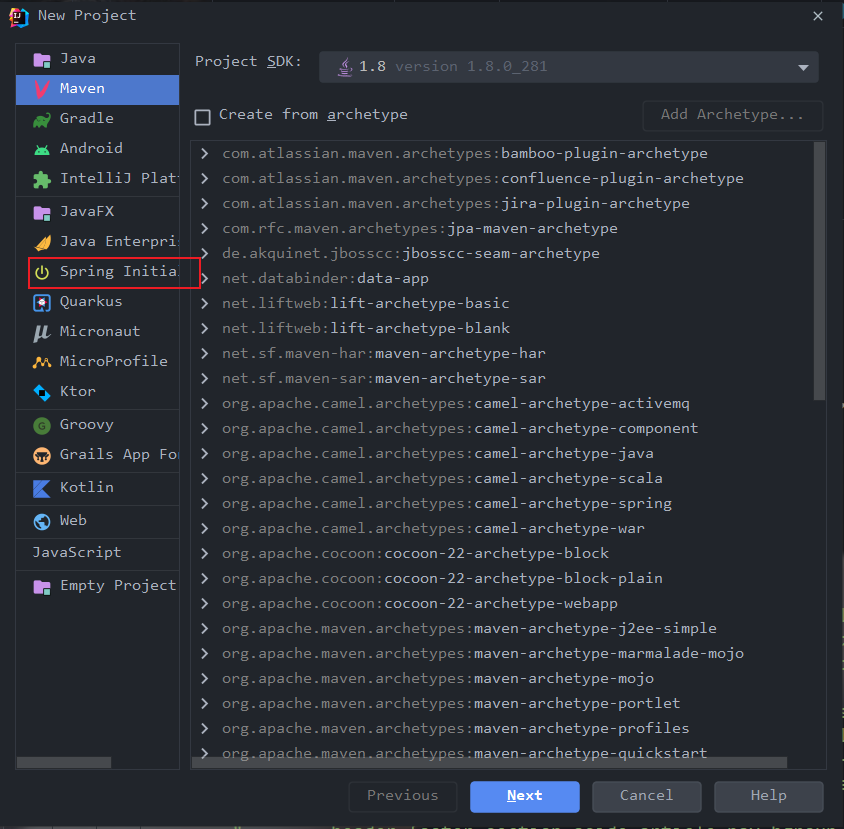Open the Project SDK dropdown arrow

click(x=803, y=67)
